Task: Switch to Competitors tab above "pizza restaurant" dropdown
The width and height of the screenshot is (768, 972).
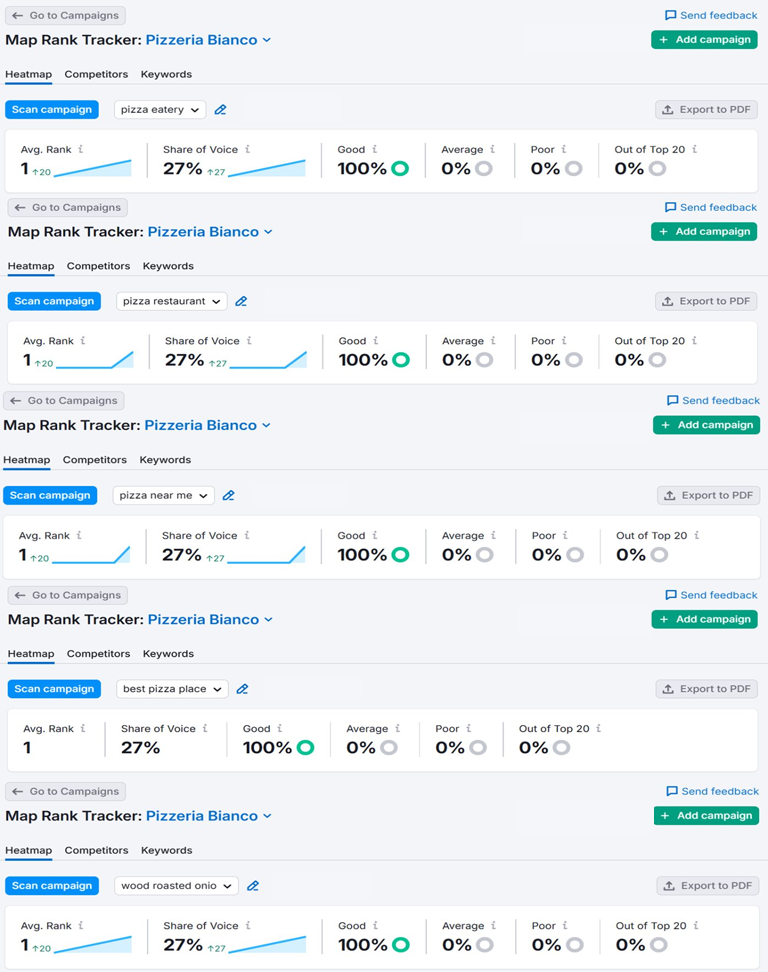Action: click(98, 266)
